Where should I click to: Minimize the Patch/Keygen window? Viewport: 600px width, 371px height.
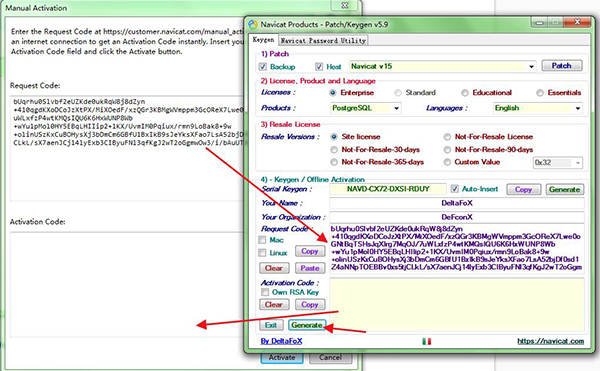(x=540, y=23)
